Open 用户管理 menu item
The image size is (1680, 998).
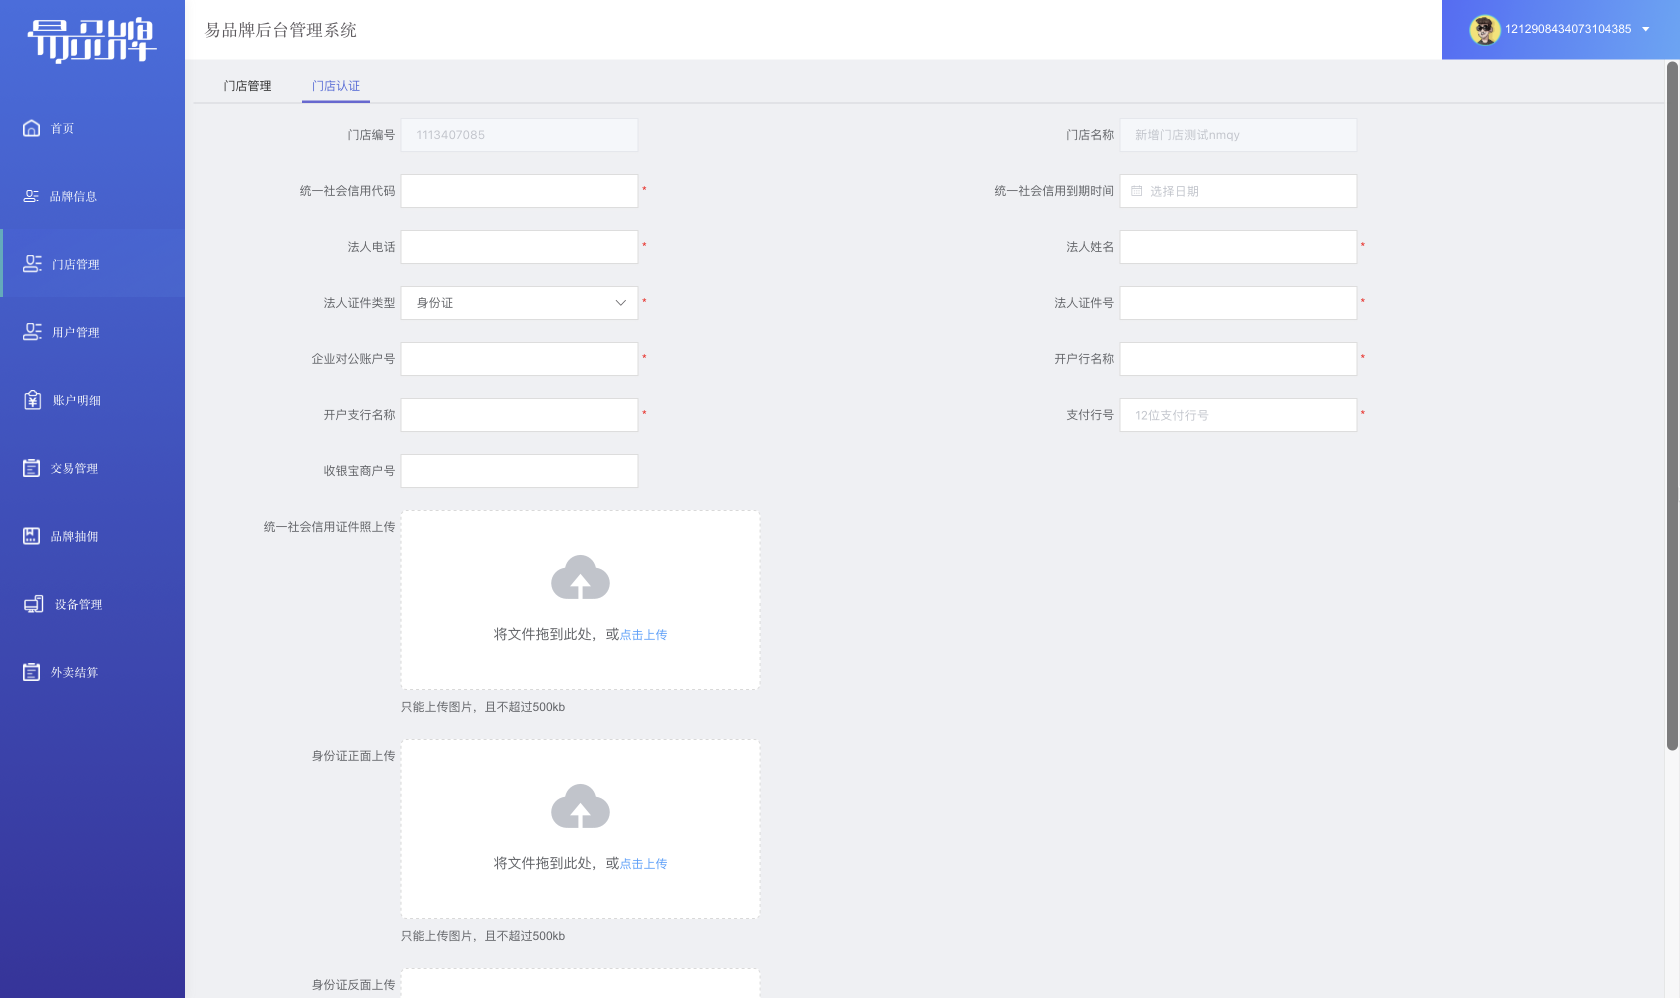(92, 332)
